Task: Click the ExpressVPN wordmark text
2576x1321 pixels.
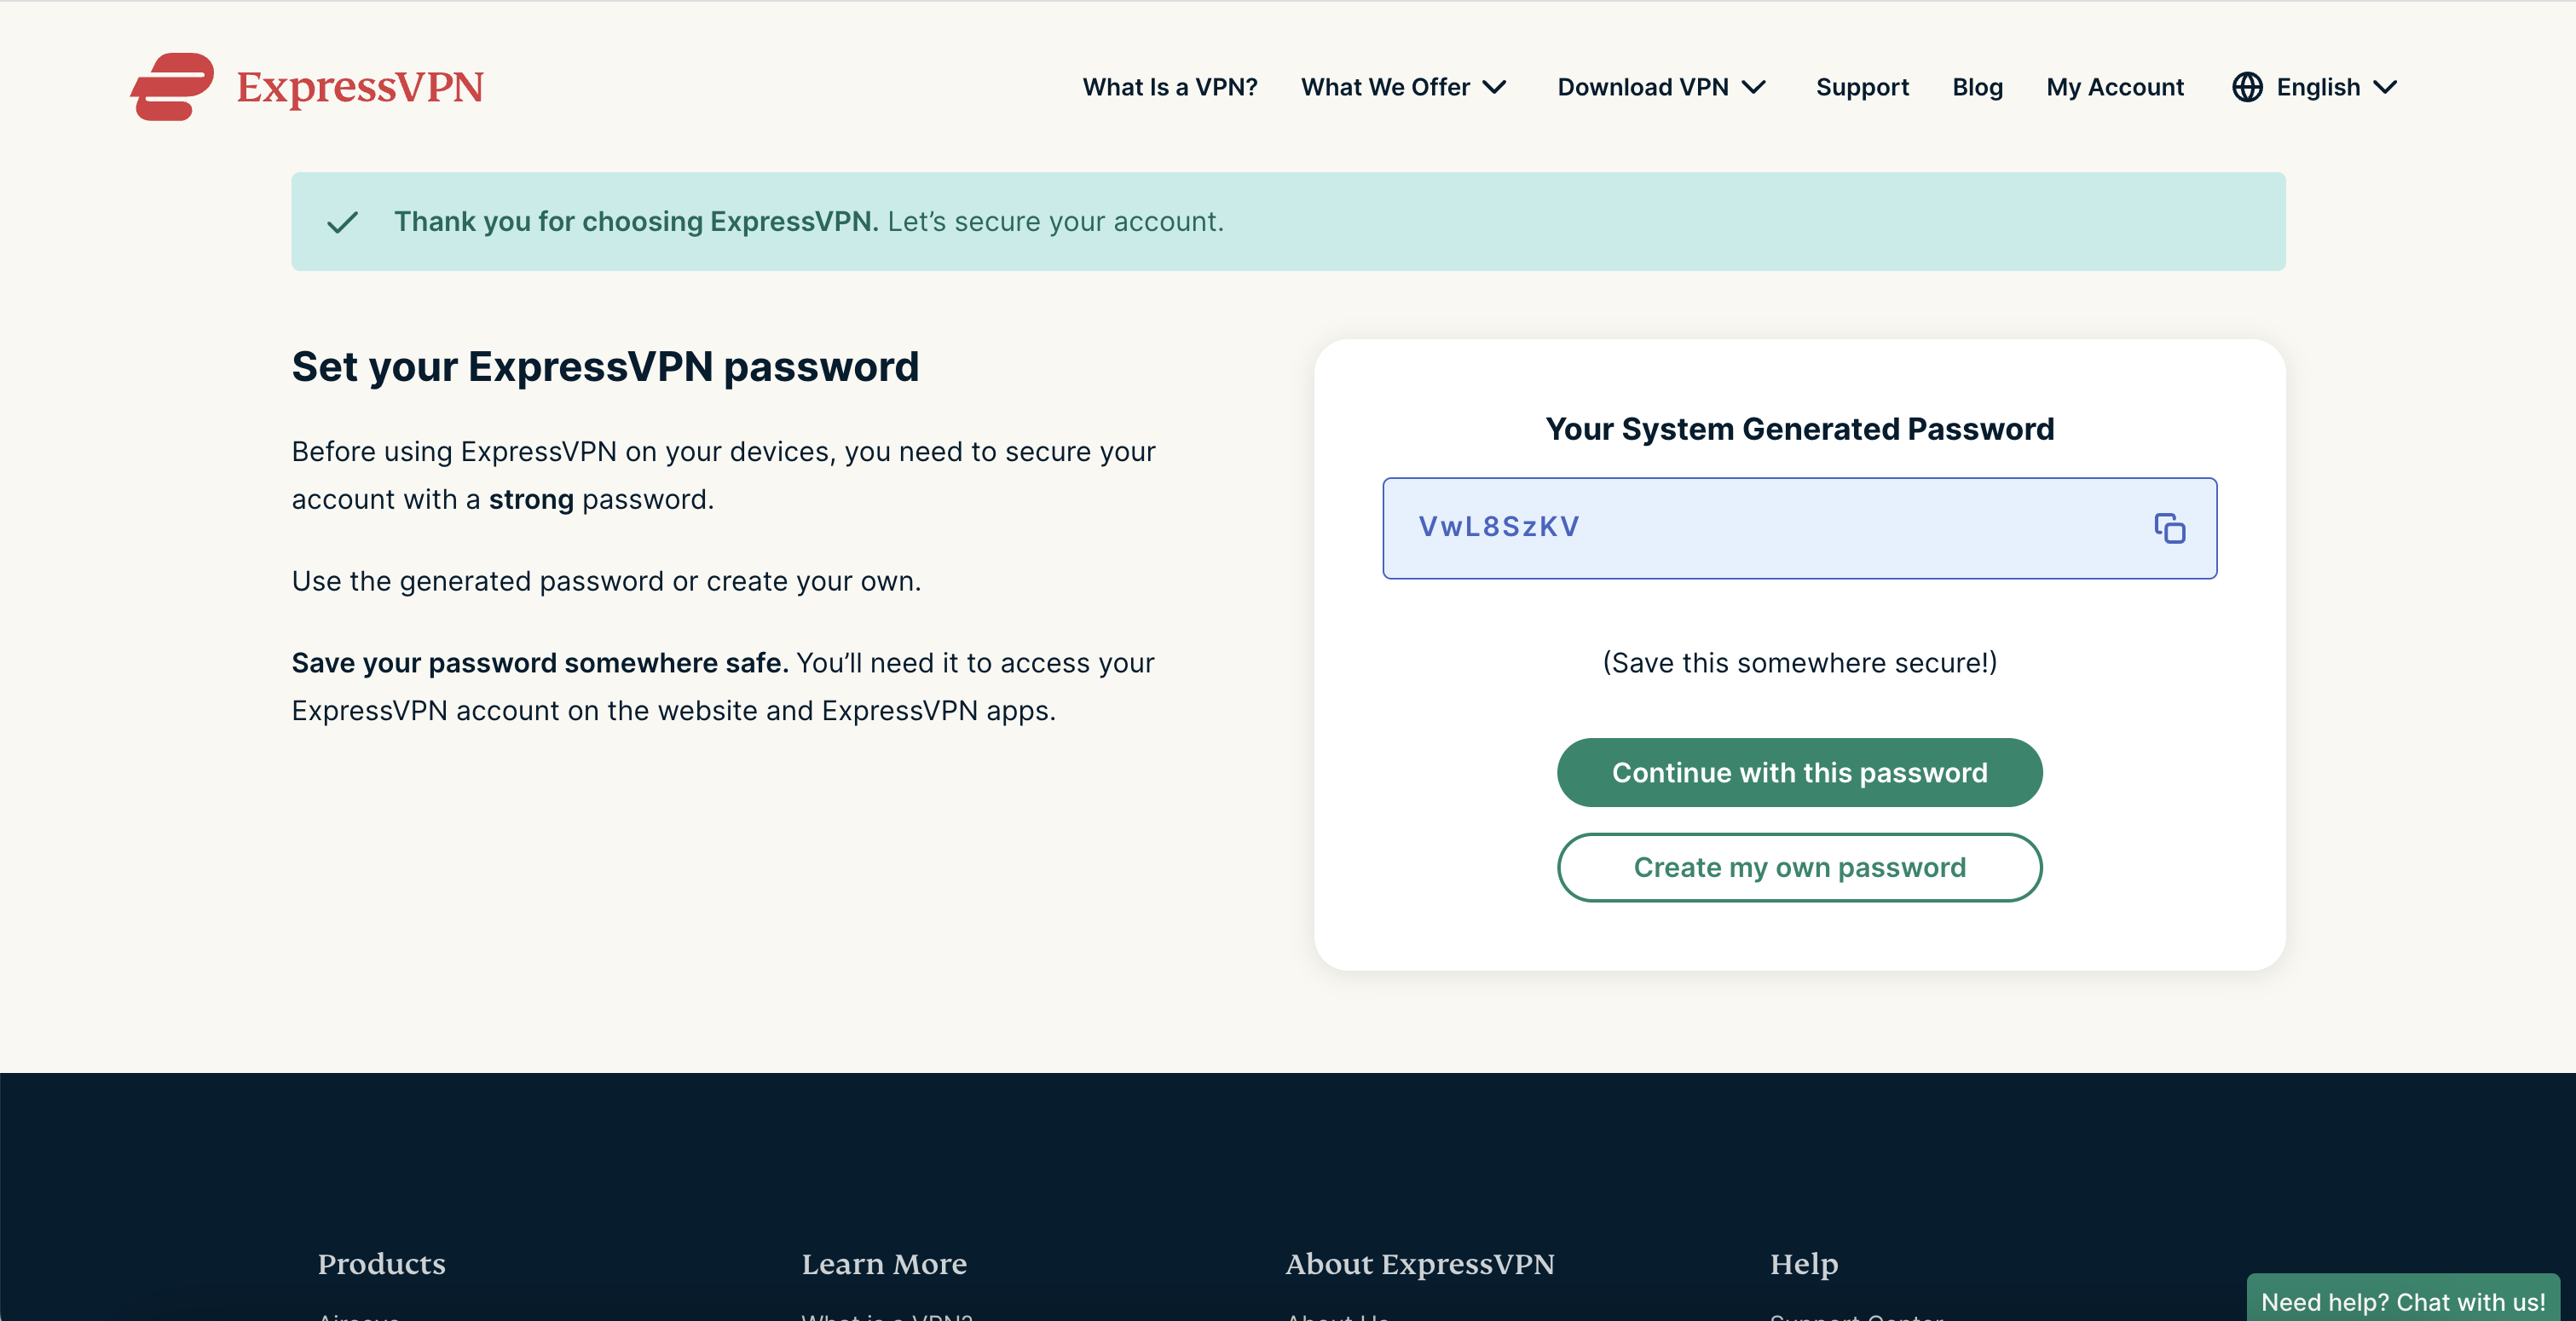Action: point(360,87)
